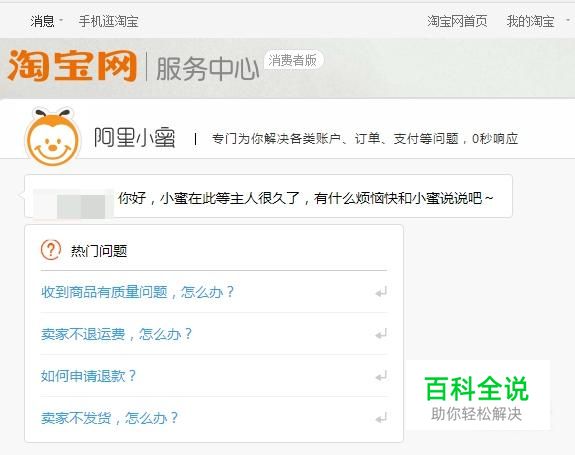Click enter arrow icon on 收到商品有质量问题 row
Viewport: 575px width, 455px height.
pos(381,292)
